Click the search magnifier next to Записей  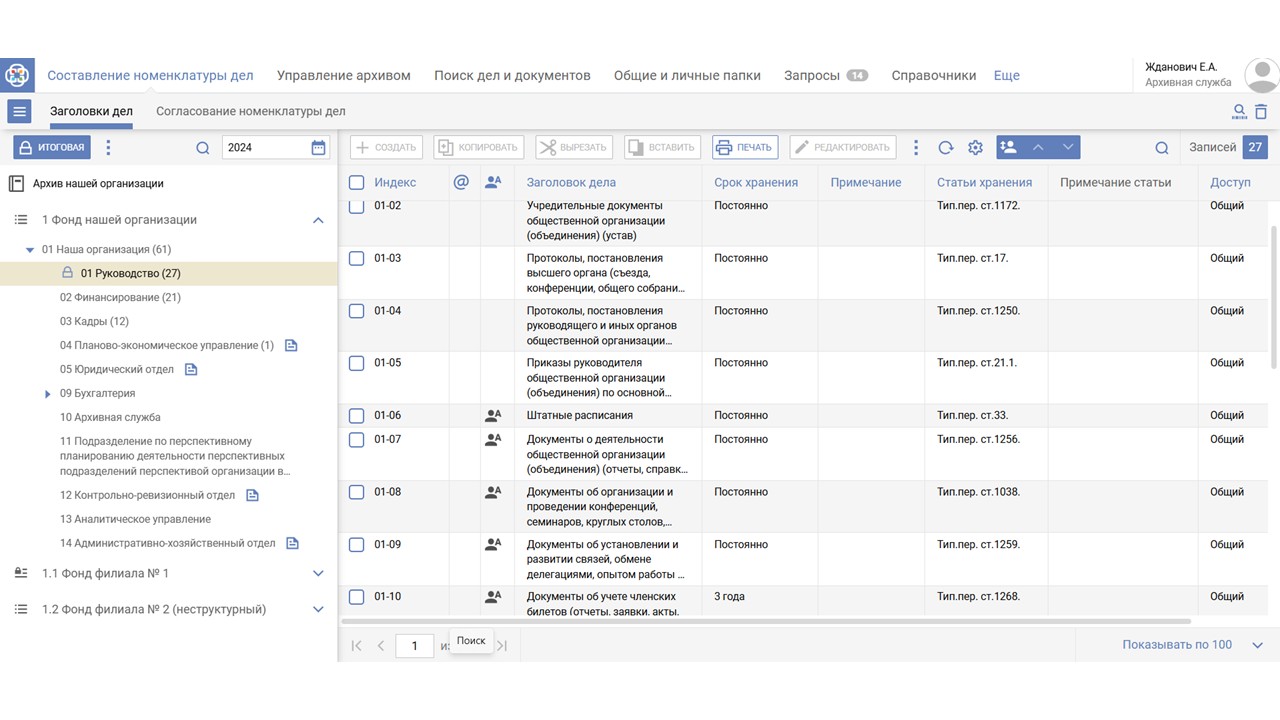(1161, 148)
